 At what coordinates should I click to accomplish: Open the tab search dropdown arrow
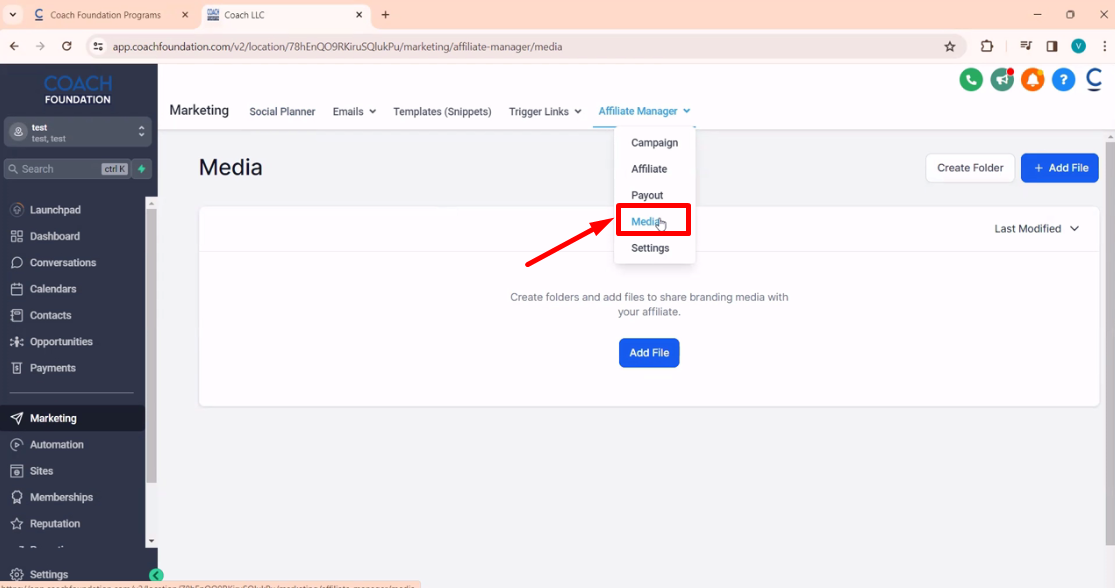coord(13,14)
